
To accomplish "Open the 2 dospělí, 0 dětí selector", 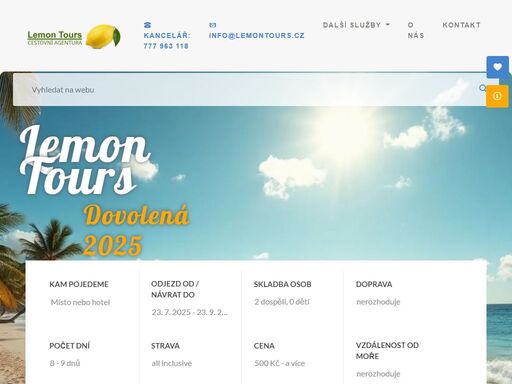I will pos(282,302).
